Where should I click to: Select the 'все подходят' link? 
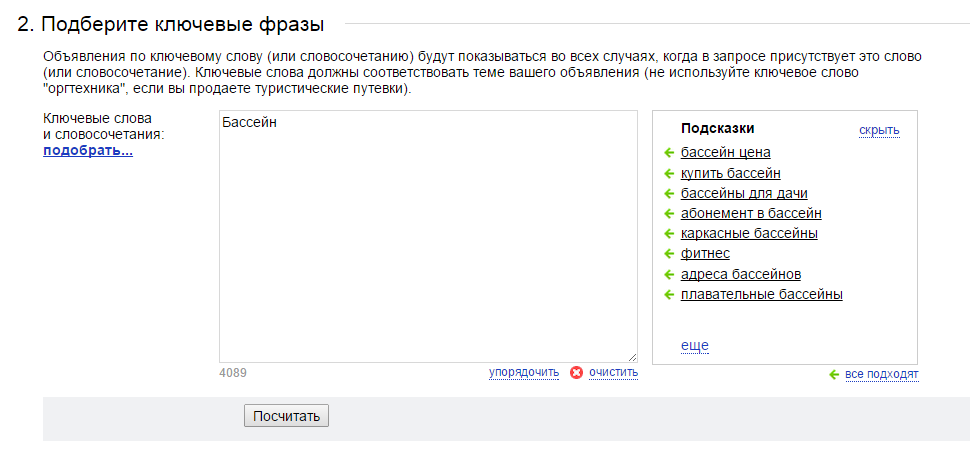(882, 374)
